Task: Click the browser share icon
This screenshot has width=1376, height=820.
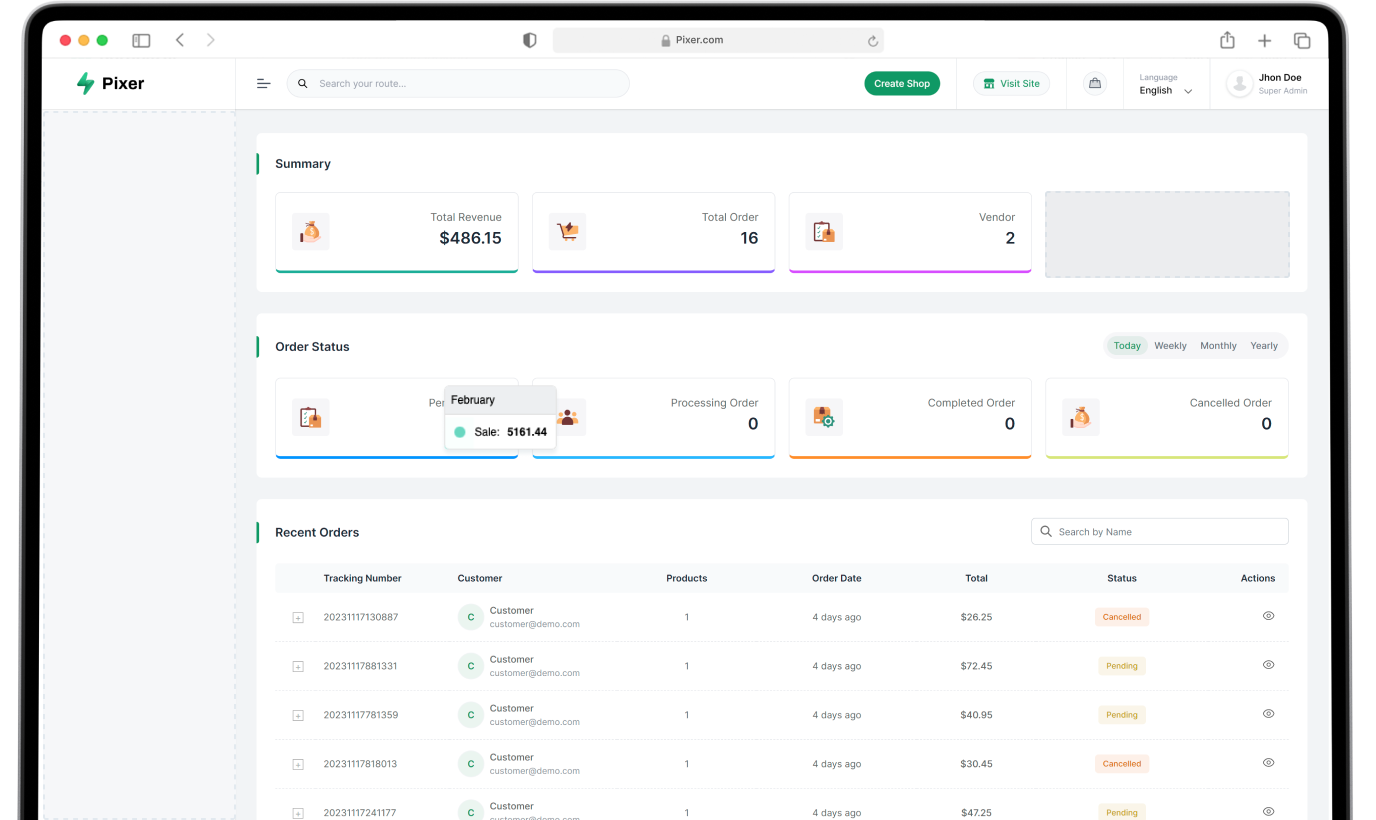Action: tap(1227, 40)
